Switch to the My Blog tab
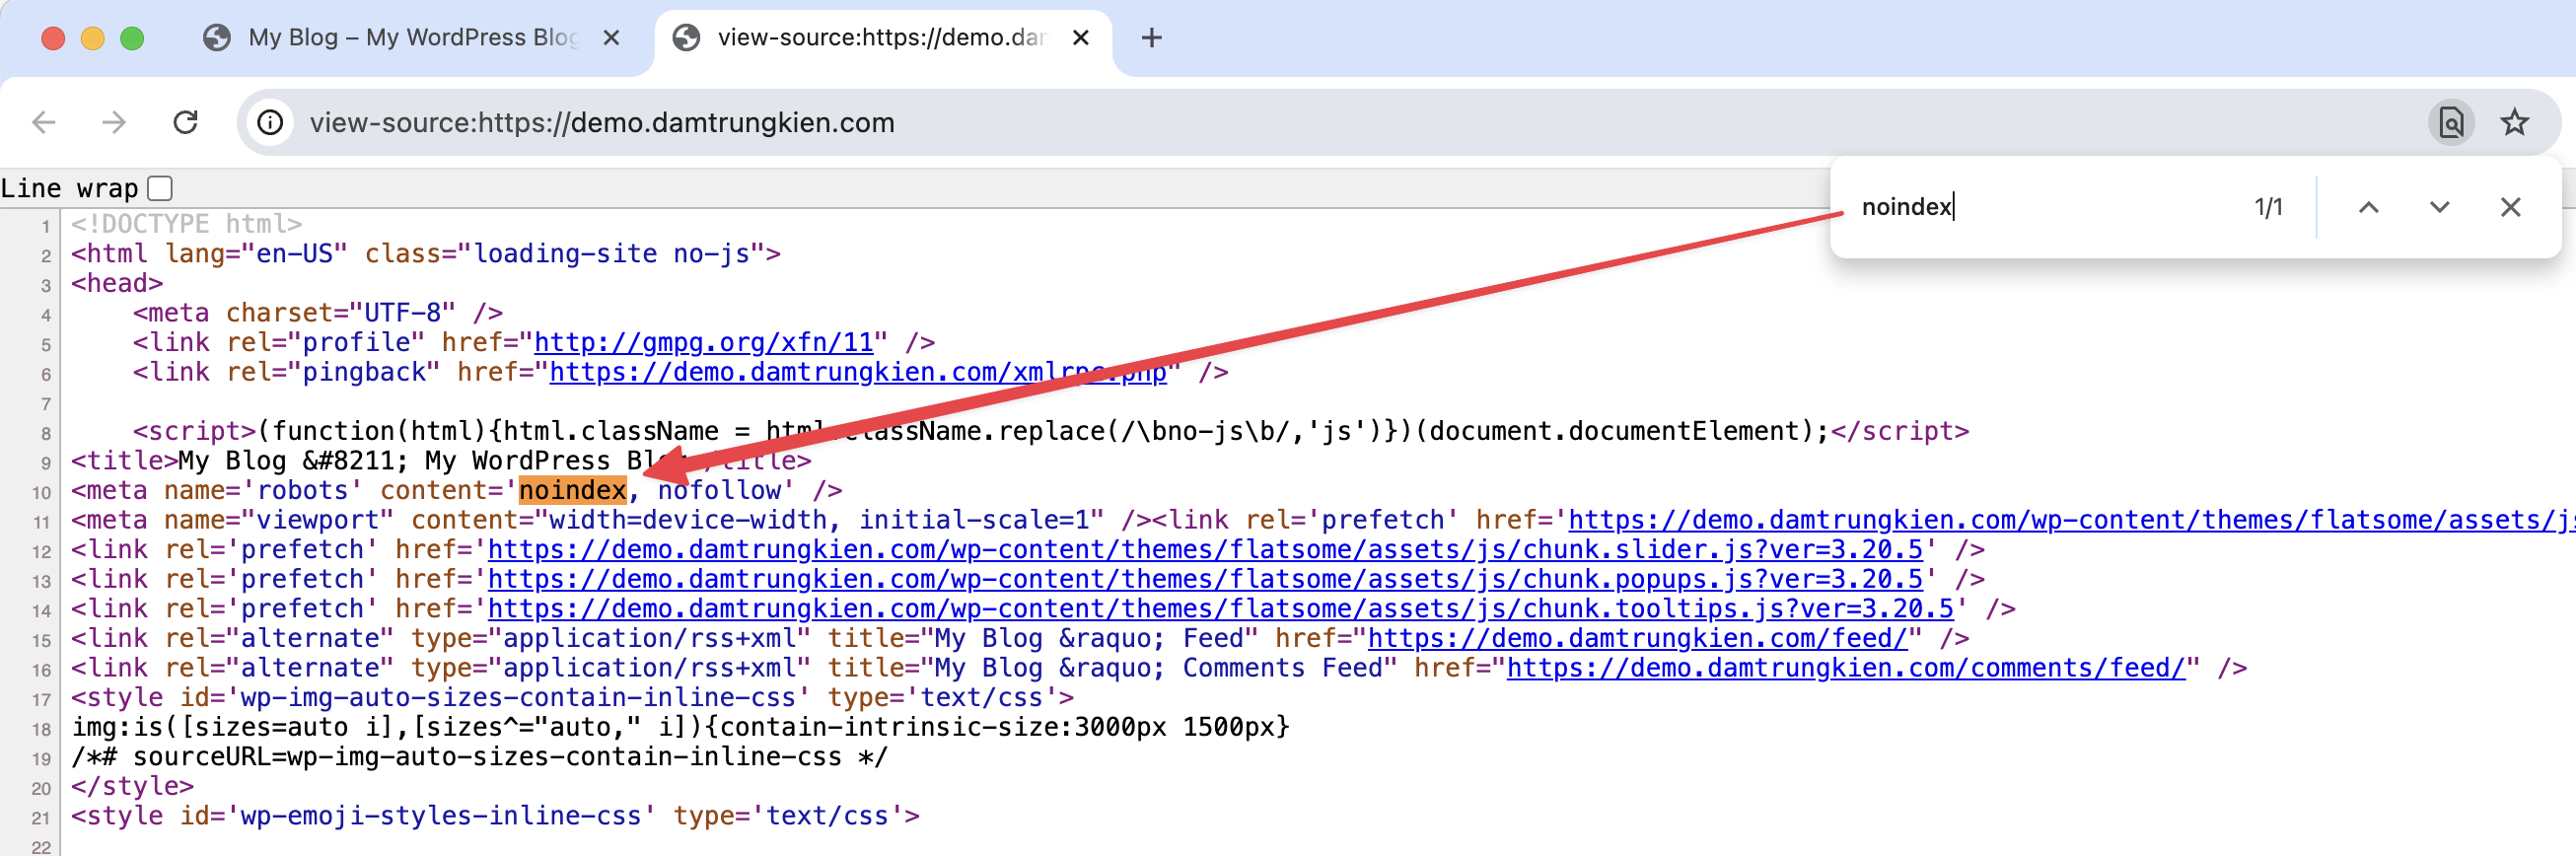 (x=410, y=38)
